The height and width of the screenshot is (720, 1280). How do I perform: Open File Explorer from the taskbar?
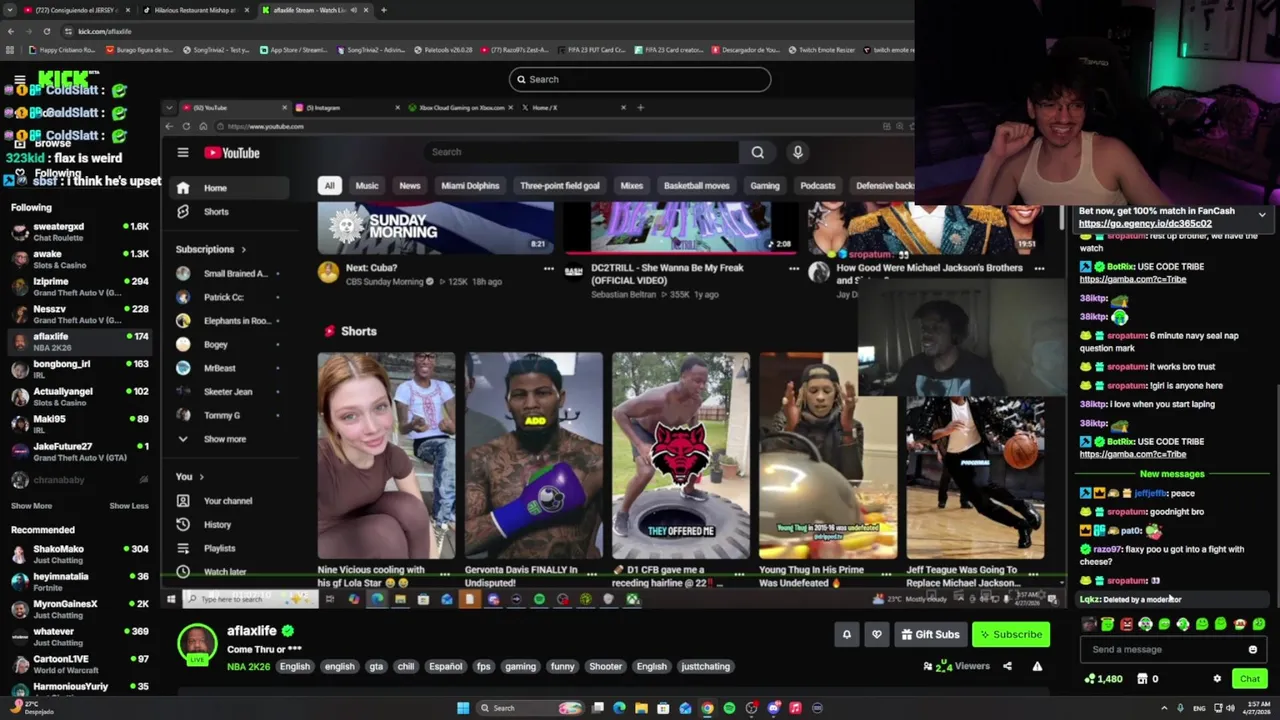coord(641,708)
